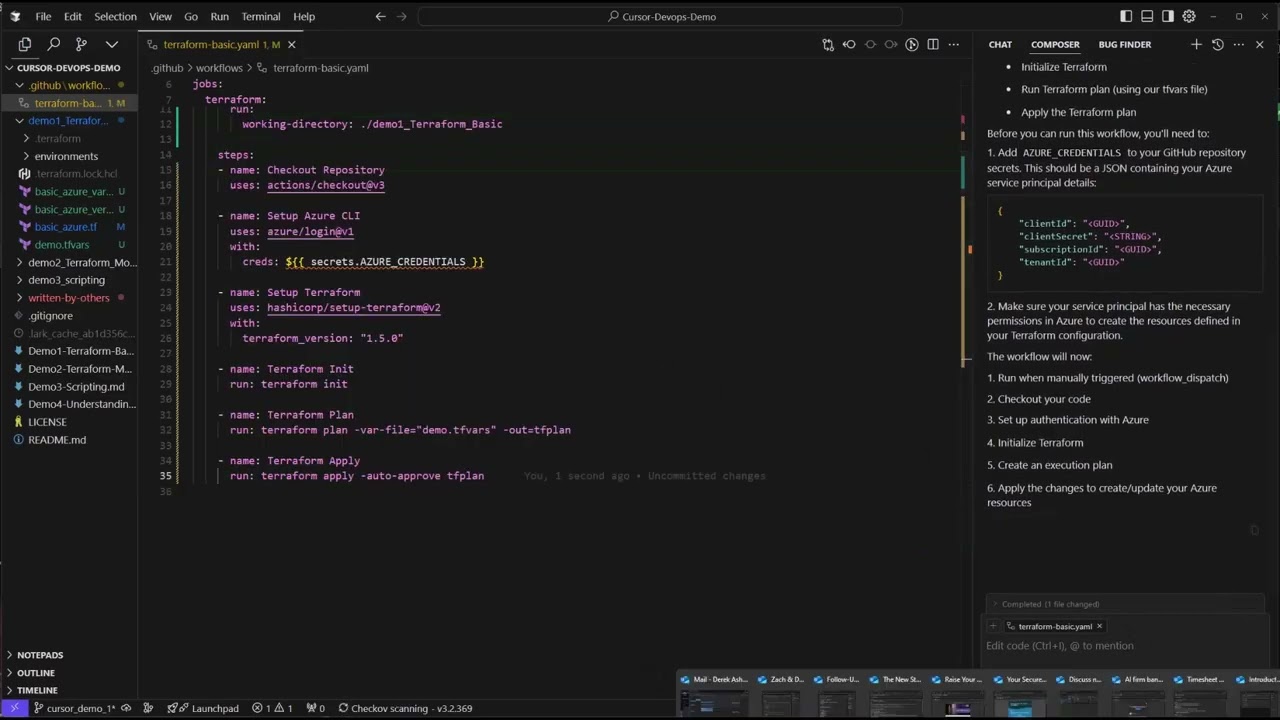Publish changes cloud sync icon
The image size is (1280, 720).
[126, 708]
